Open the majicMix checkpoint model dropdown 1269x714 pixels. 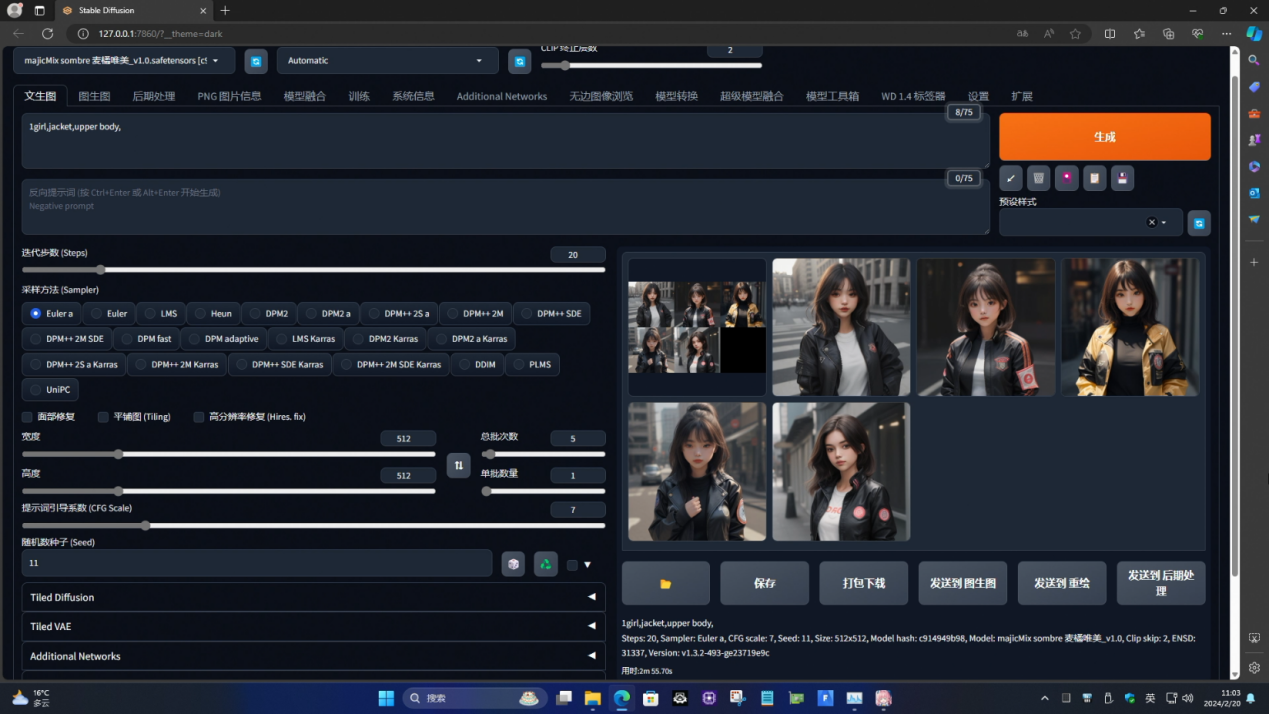point(124,61)
